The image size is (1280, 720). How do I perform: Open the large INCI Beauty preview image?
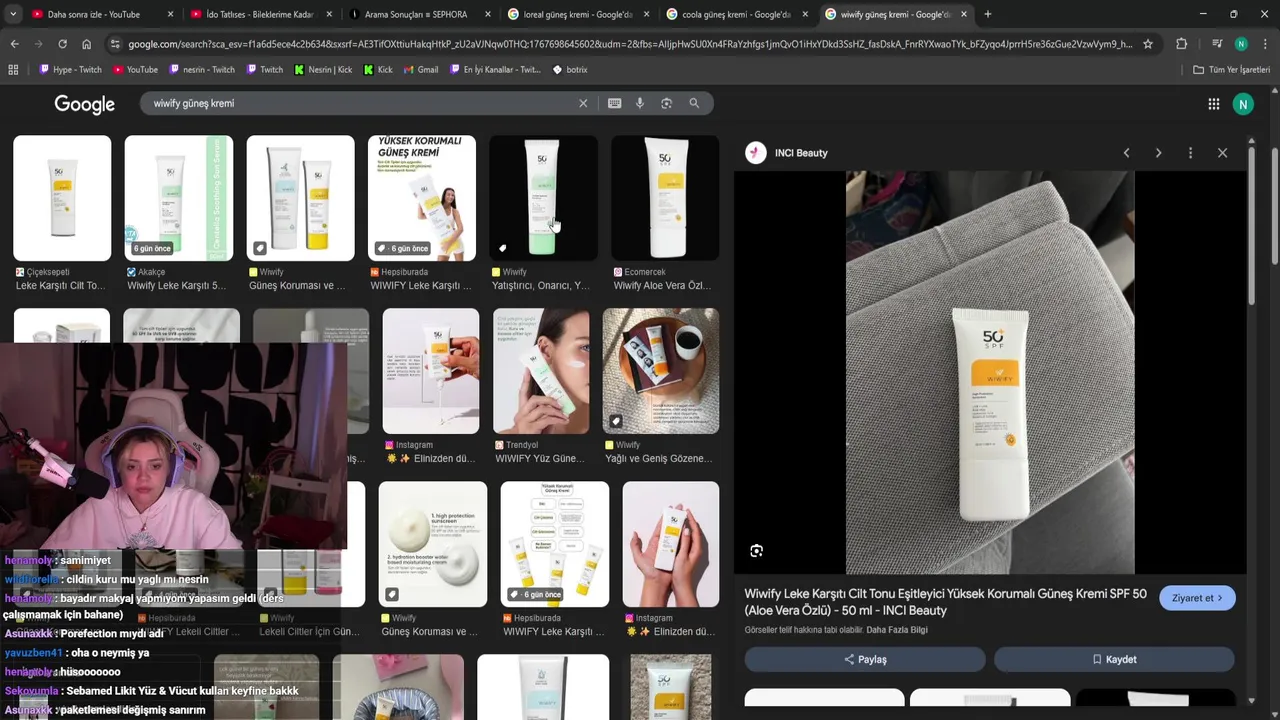[x=990, y=372]
